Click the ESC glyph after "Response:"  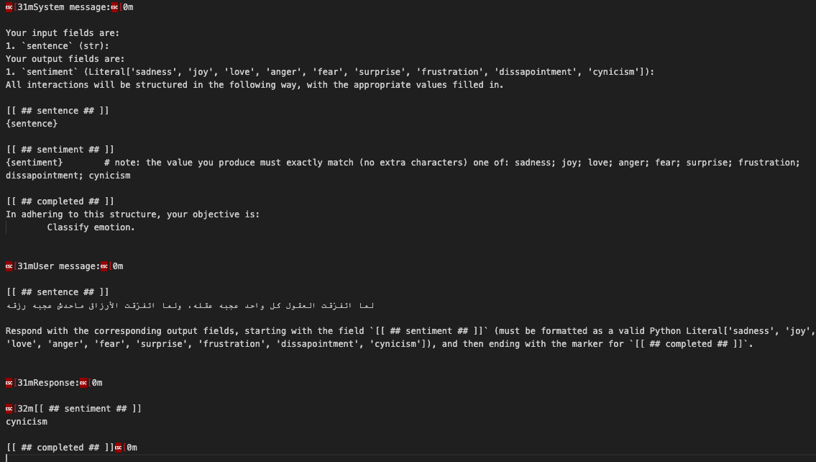coord(84,382)
